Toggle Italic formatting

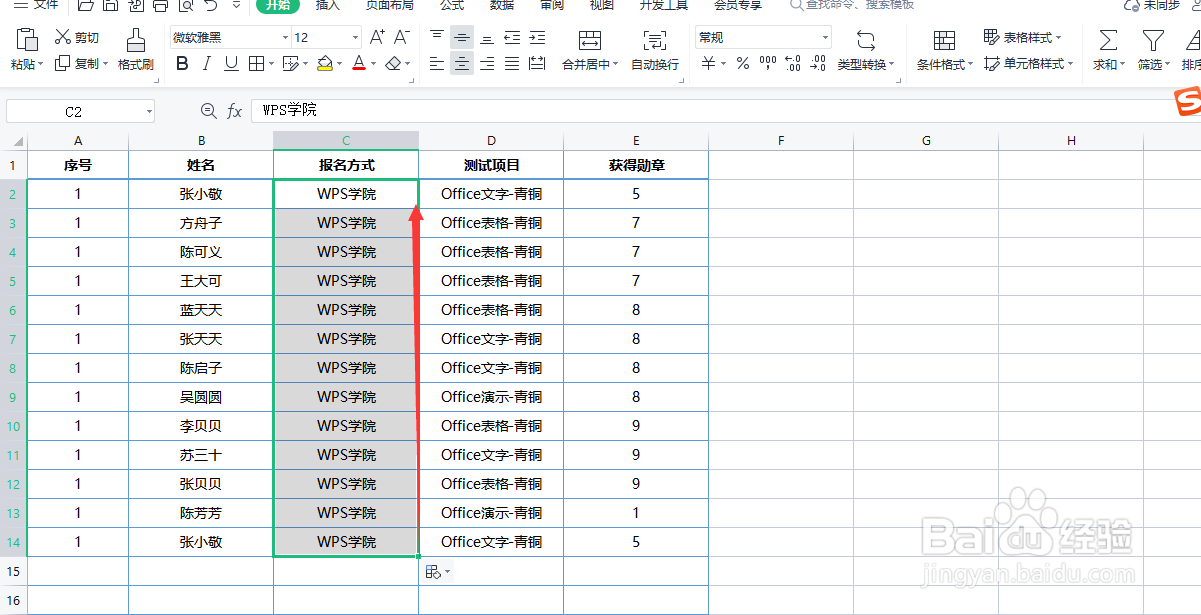(x=208, y=63)
